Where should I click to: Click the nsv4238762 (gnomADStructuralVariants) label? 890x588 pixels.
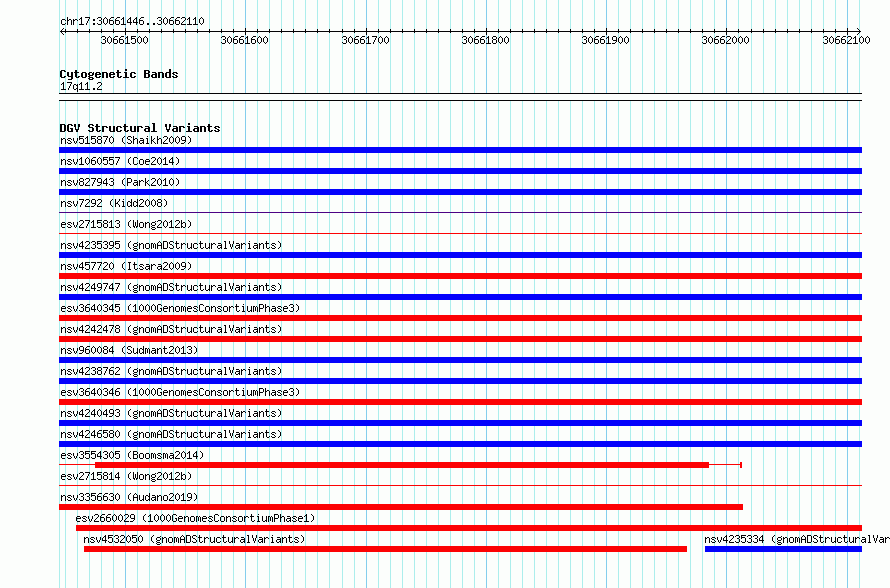click(171, 371)
